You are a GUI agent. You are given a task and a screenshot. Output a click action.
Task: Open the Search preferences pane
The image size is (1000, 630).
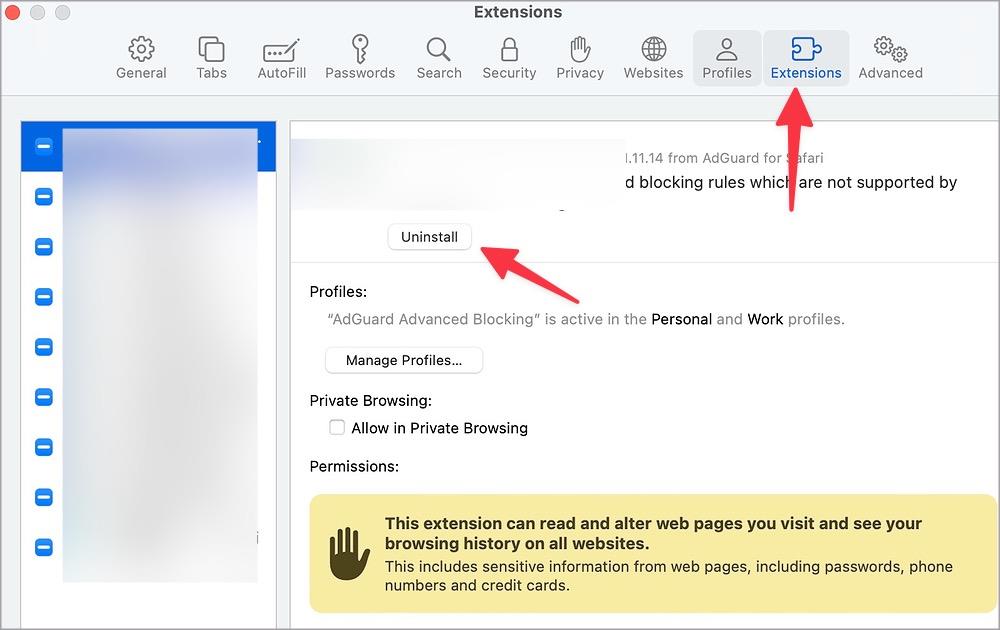click(439, 58)
